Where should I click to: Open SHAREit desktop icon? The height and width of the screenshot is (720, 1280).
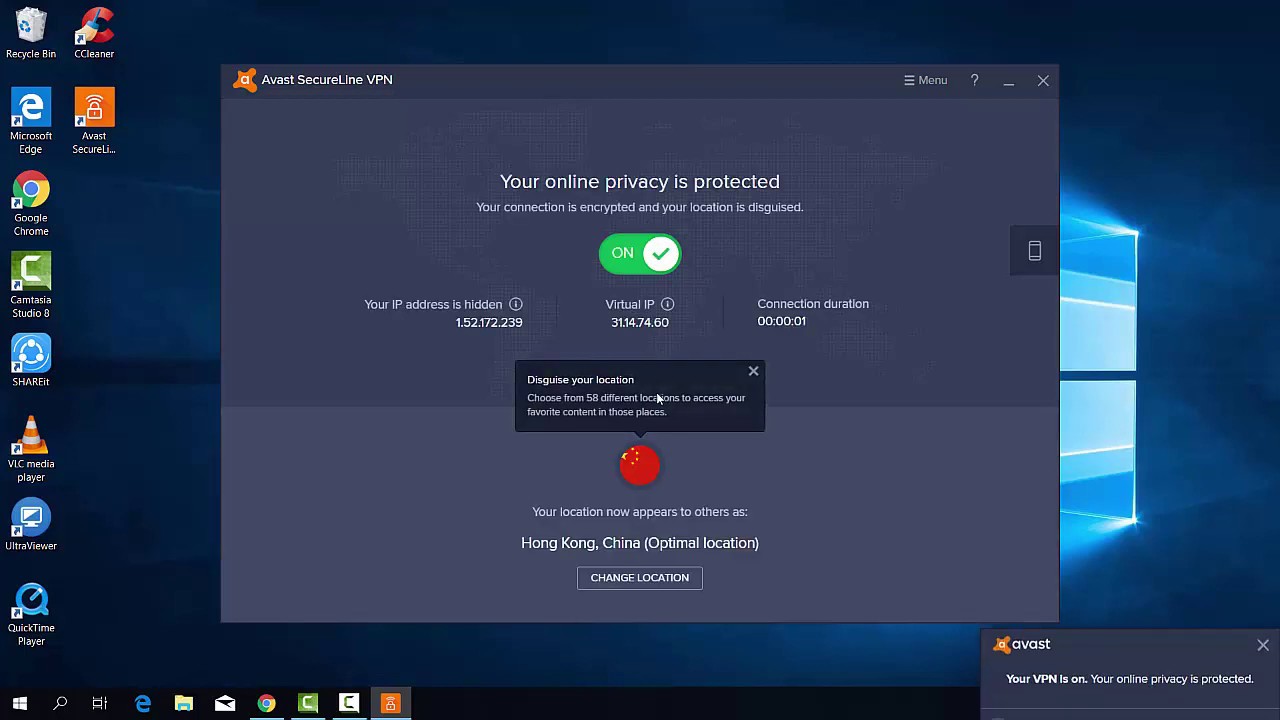(x=31, y=361)
